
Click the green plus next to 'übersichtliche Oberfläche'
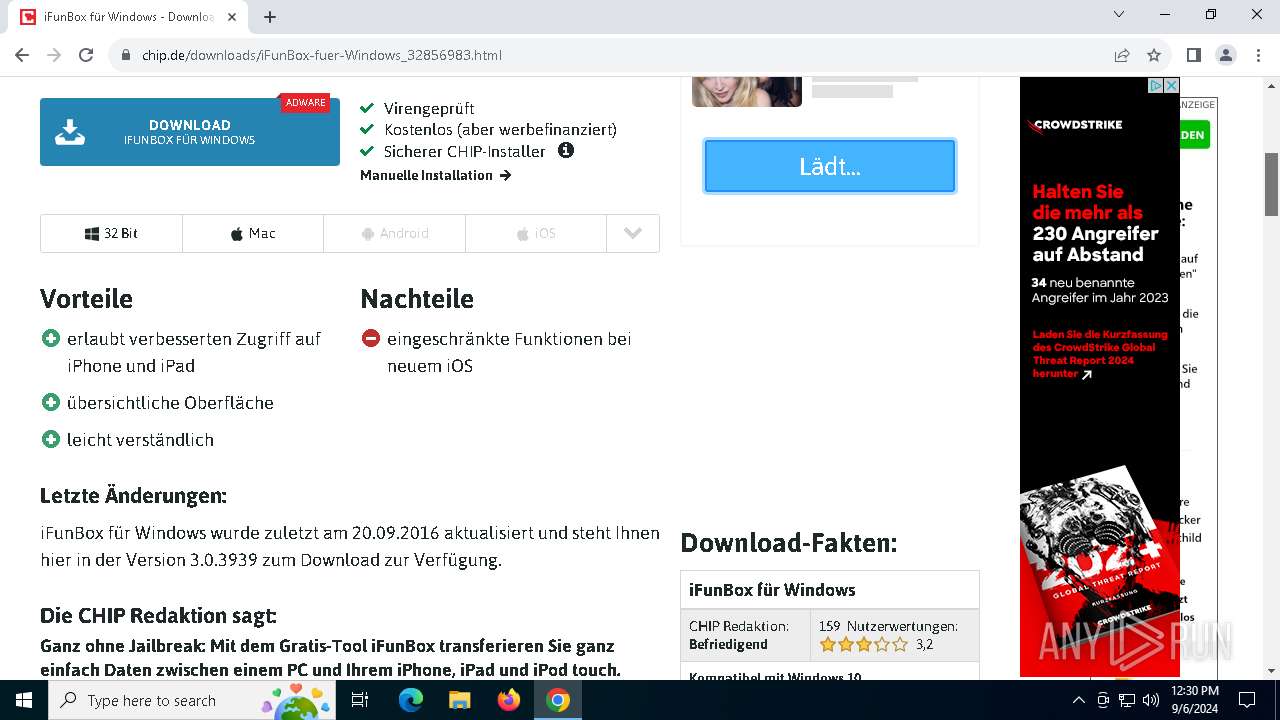pos(51,402)
